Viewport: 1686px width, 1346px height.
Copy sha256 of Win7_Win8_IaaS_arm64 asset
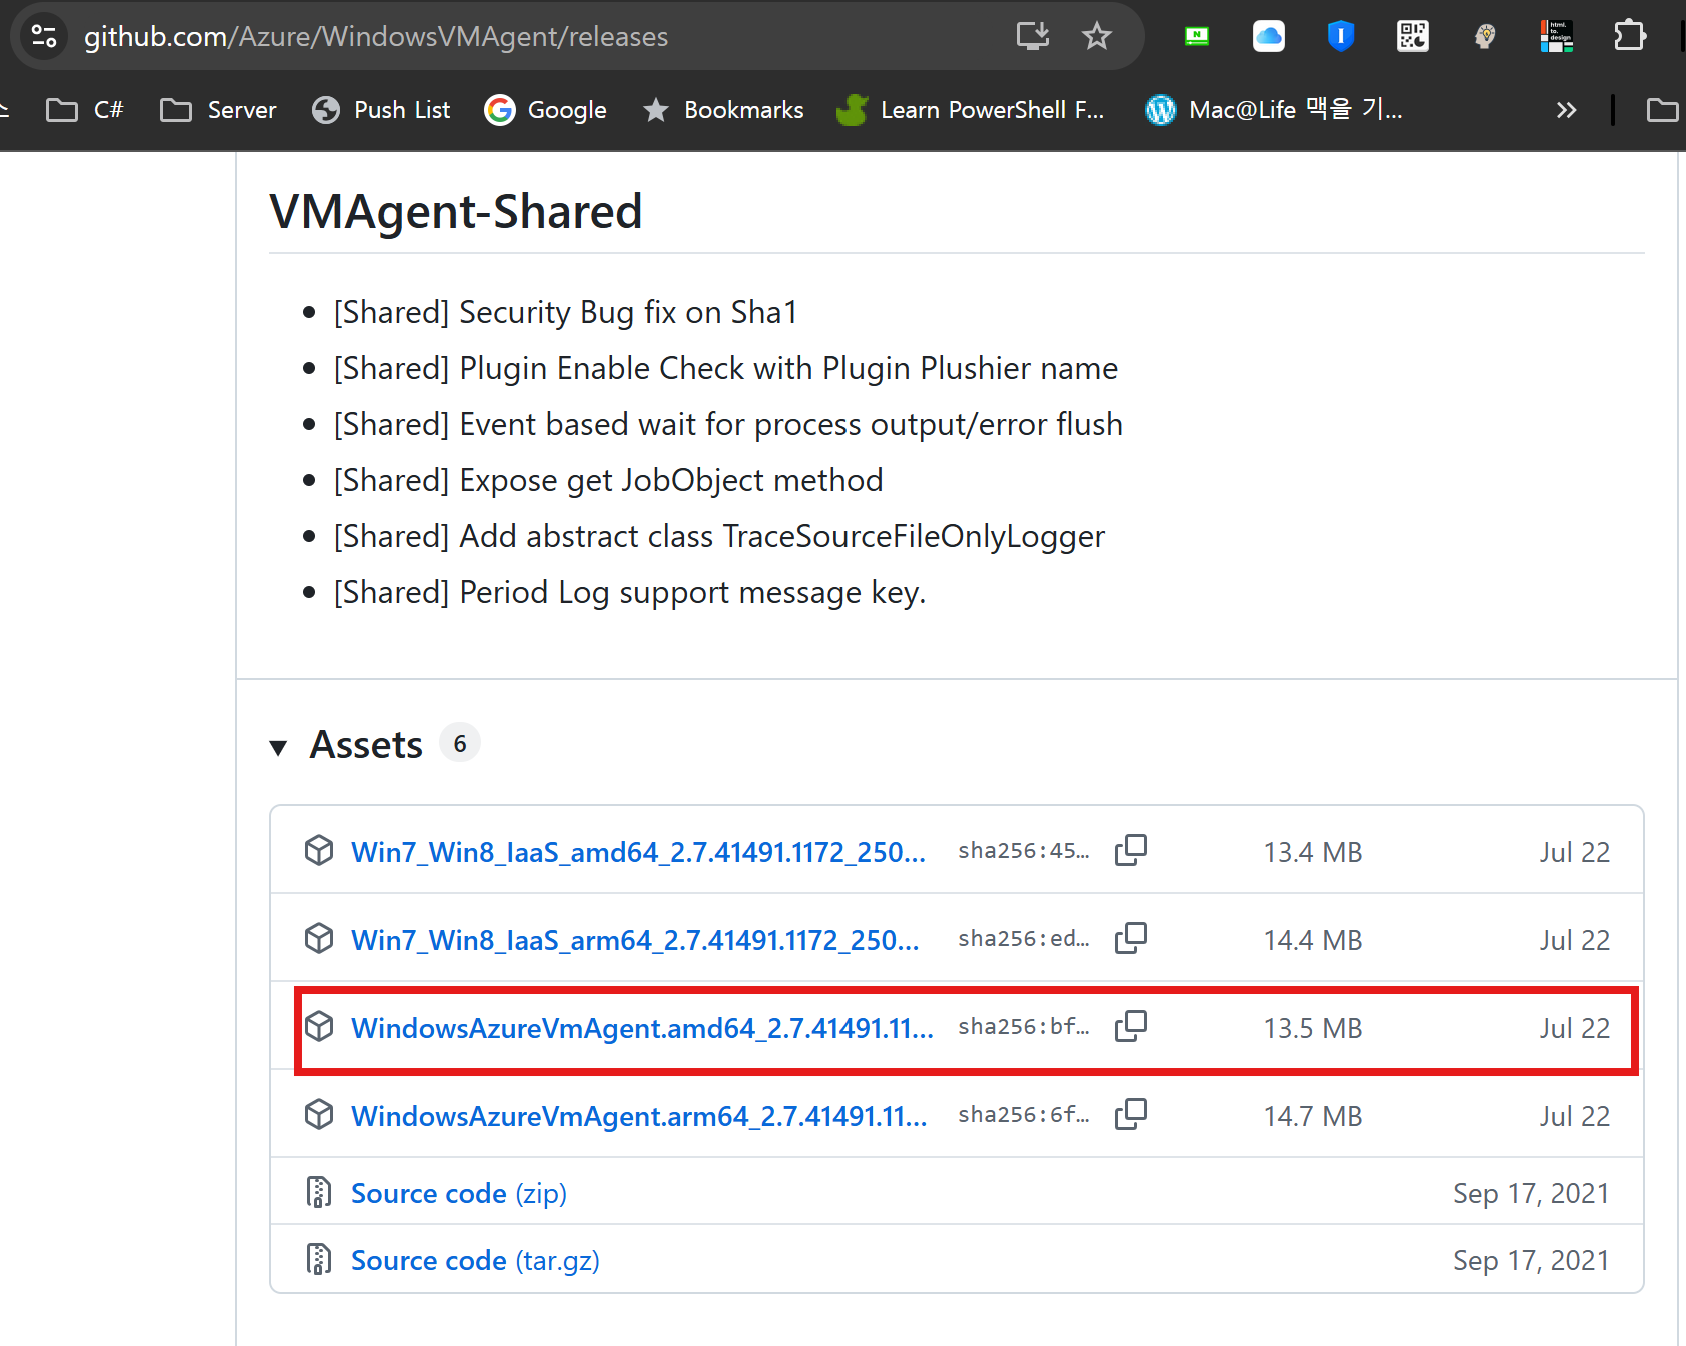coord(1131,939)
